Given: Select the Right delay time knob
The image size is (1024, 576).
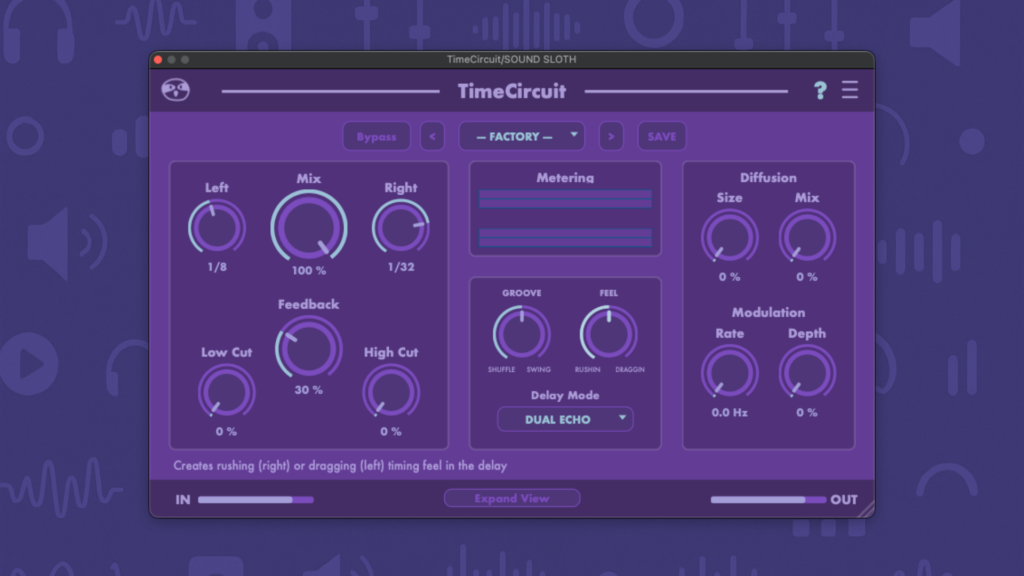Looking at the screenshot, I should (401, 228).
